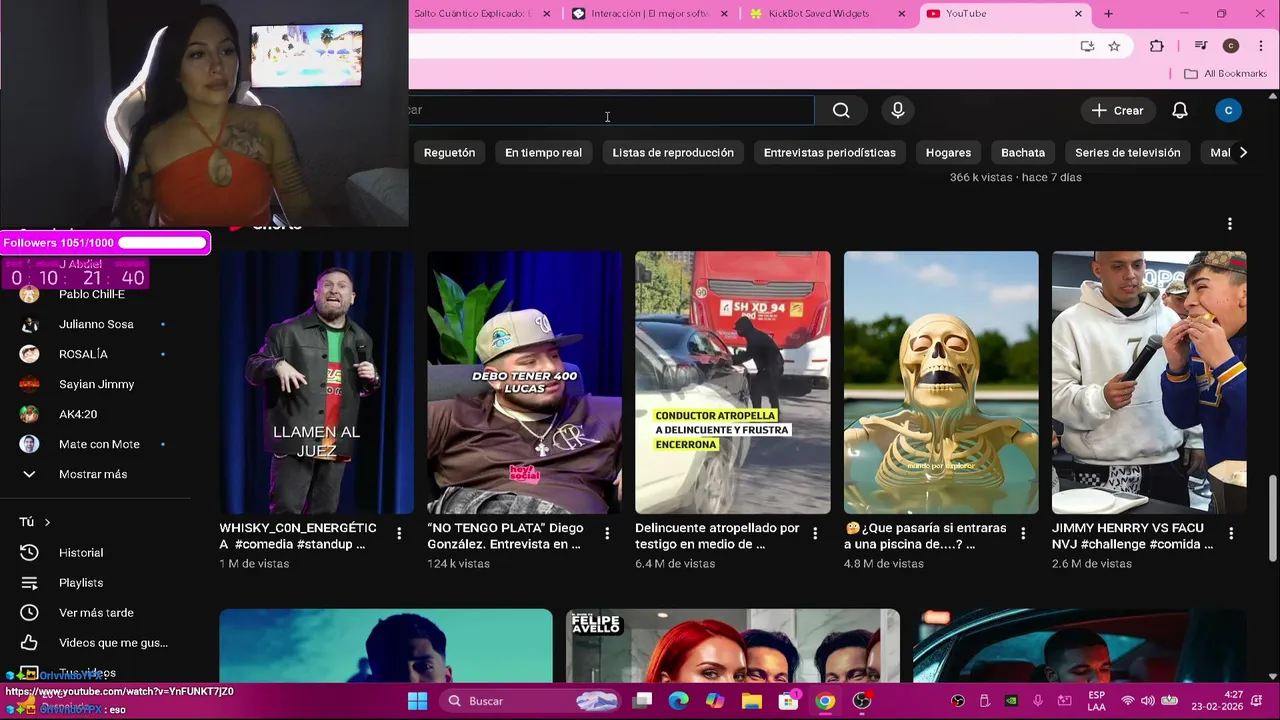Select Entrevistas periodísticas chip

829,152
